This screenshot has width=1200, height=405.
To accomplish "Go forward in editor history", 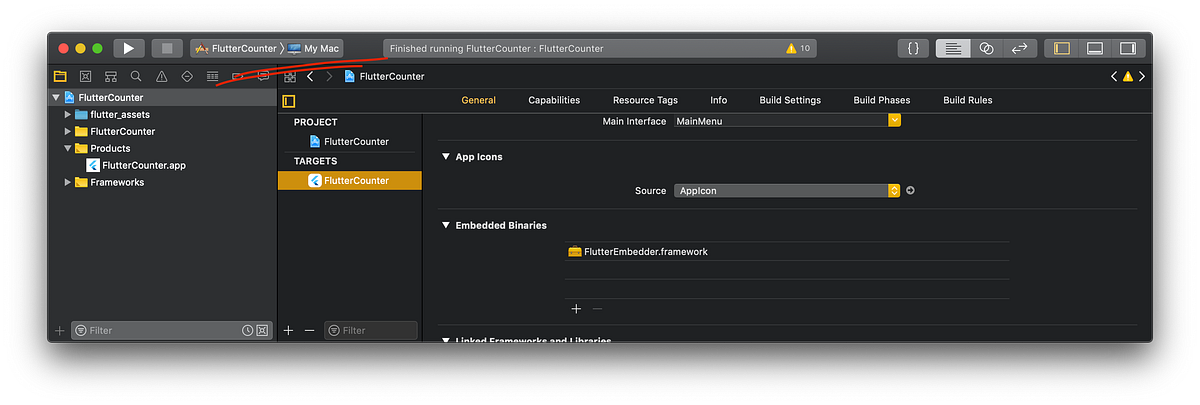I will (329, 76).
